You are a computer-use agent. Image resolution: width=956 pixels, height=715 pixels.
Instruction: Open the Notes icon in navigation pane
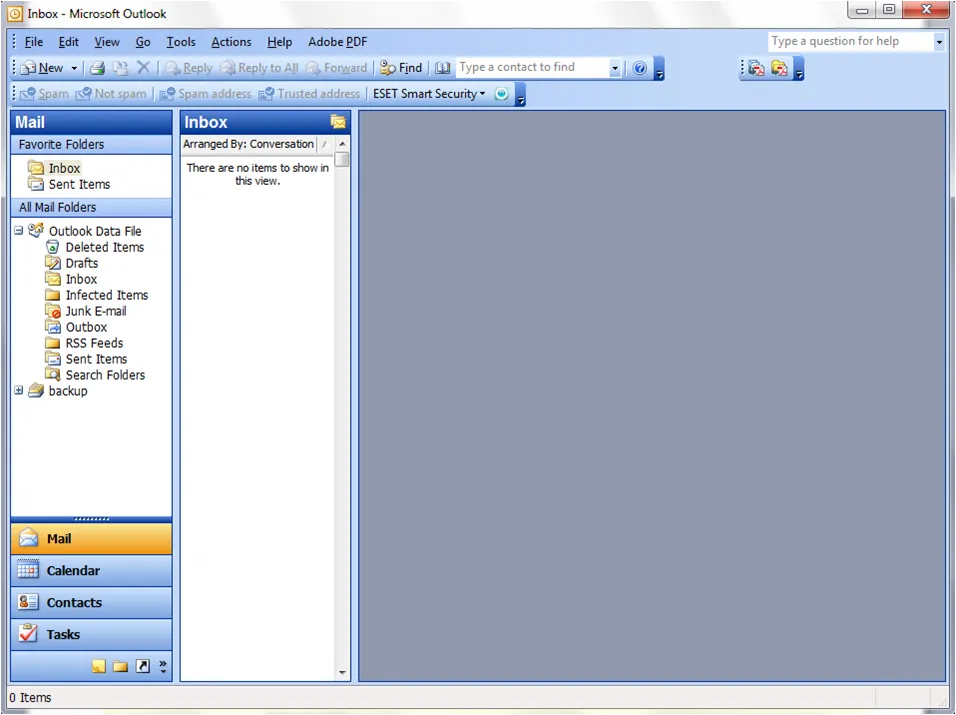point(99,666)
